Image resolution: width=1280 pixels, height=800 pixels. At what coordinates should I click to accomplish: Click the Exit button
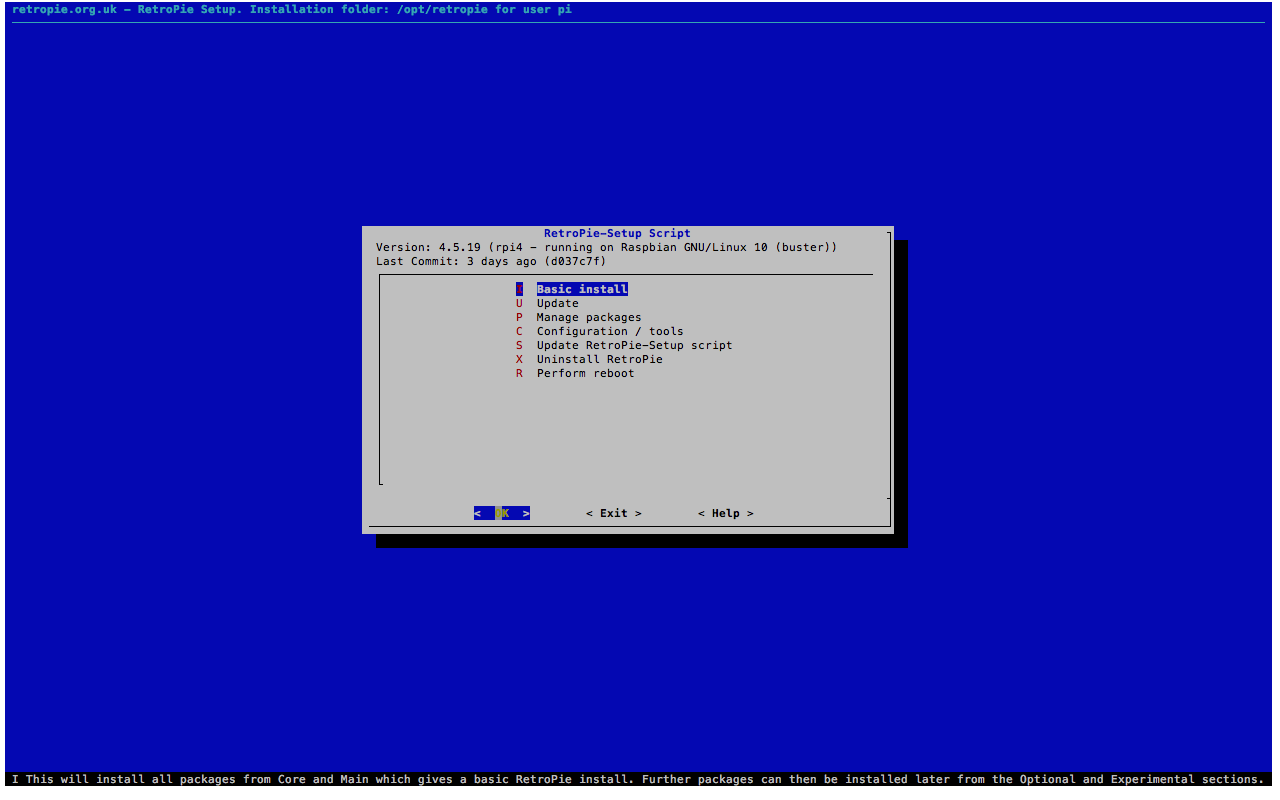(x=614, y=513)
